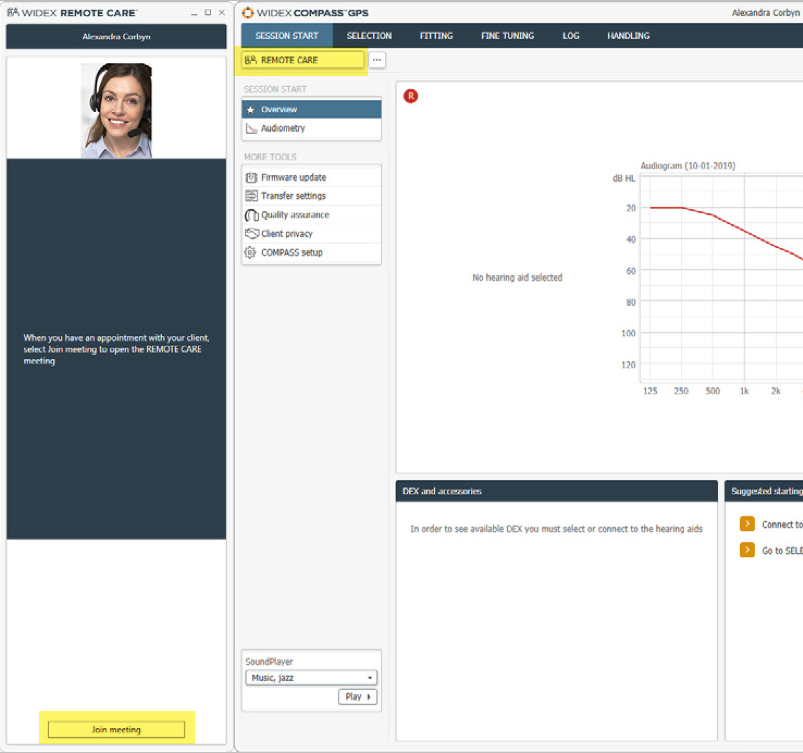This screenshot has width=803, height=753.
Task: Click the No hearing aid selected text
Action: (x=517, y=277)
